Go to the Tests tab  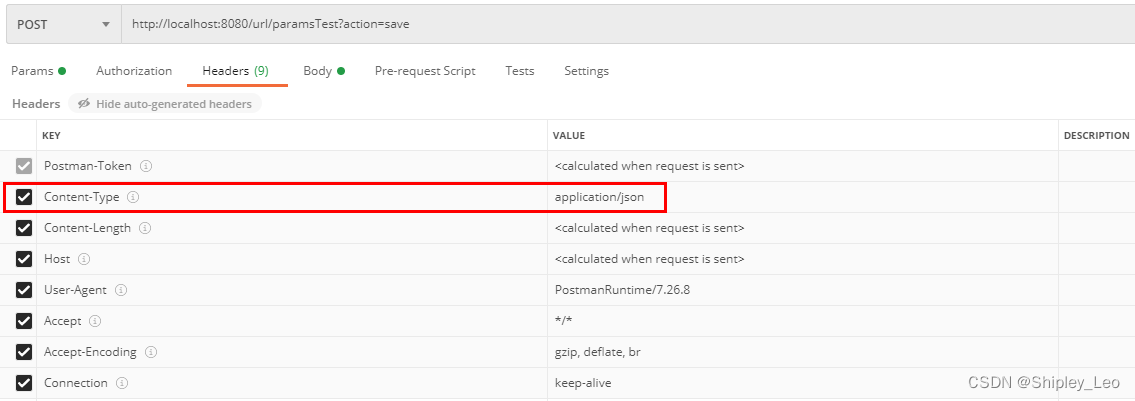(520, 71)
